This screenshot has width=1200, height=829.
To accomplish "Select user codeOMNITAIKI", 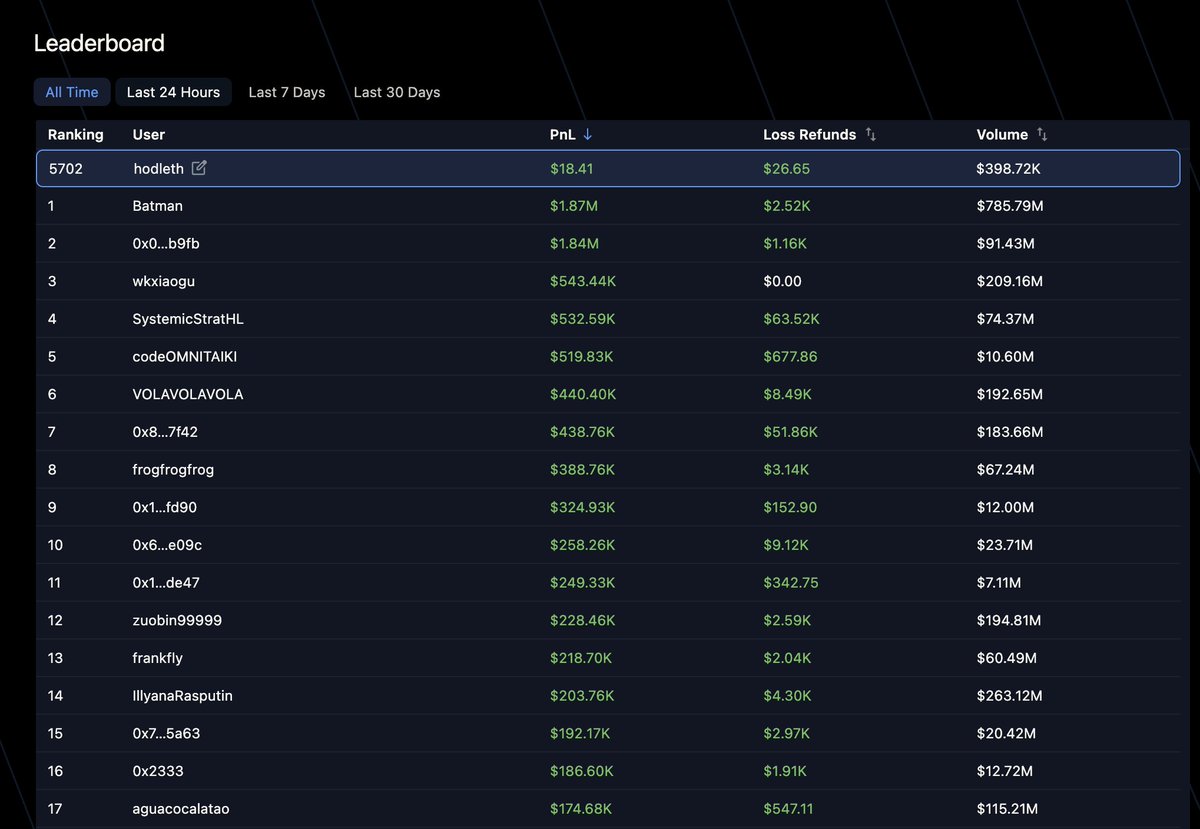I will pos(185,357).
